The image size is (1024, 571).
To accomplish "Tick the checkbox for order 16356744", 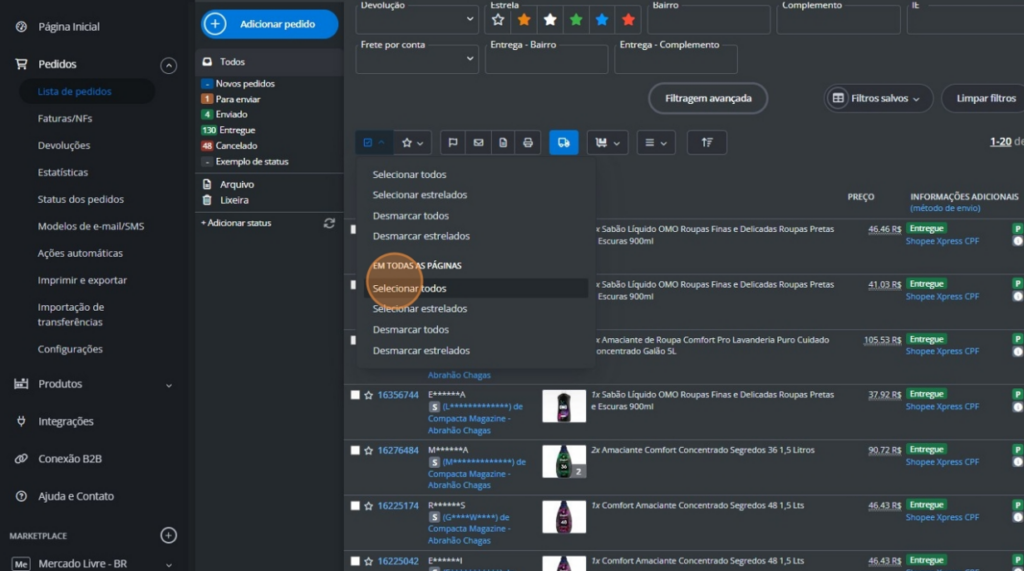I will coord(355,395).
